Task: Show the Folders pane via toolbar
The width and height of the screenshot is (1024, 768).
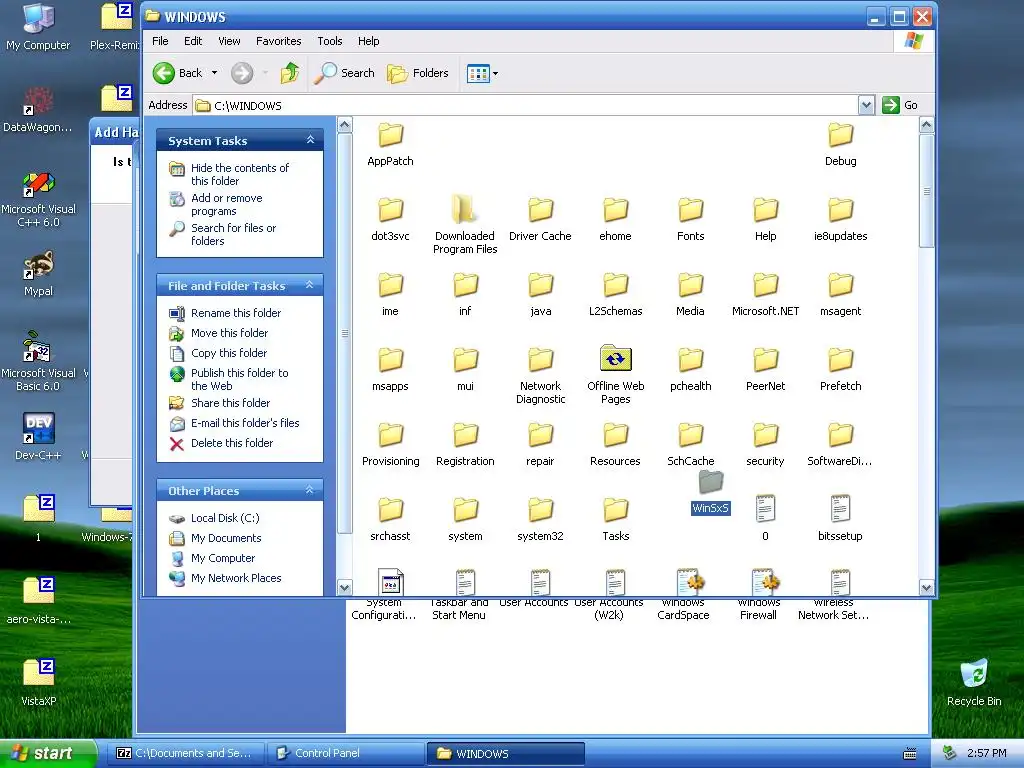Action: pyautogui.click(x=418, y=73)
